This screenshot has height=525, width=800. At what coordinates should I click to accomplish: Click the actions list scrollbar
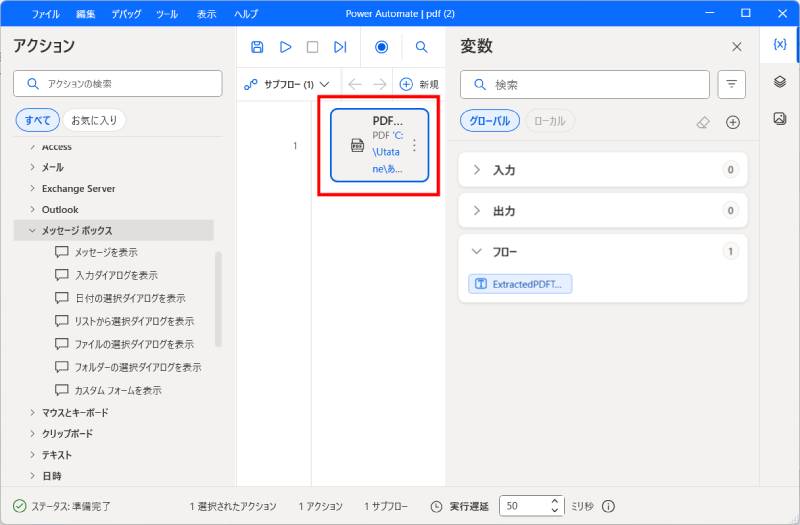pyautogui.click(x=218, y=299)
